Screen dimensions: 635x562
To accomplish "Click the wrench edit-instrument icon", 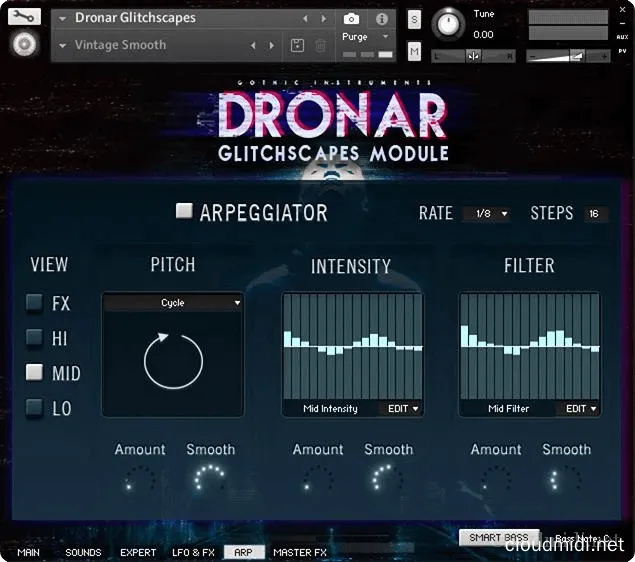I will [x=25, y=16].
